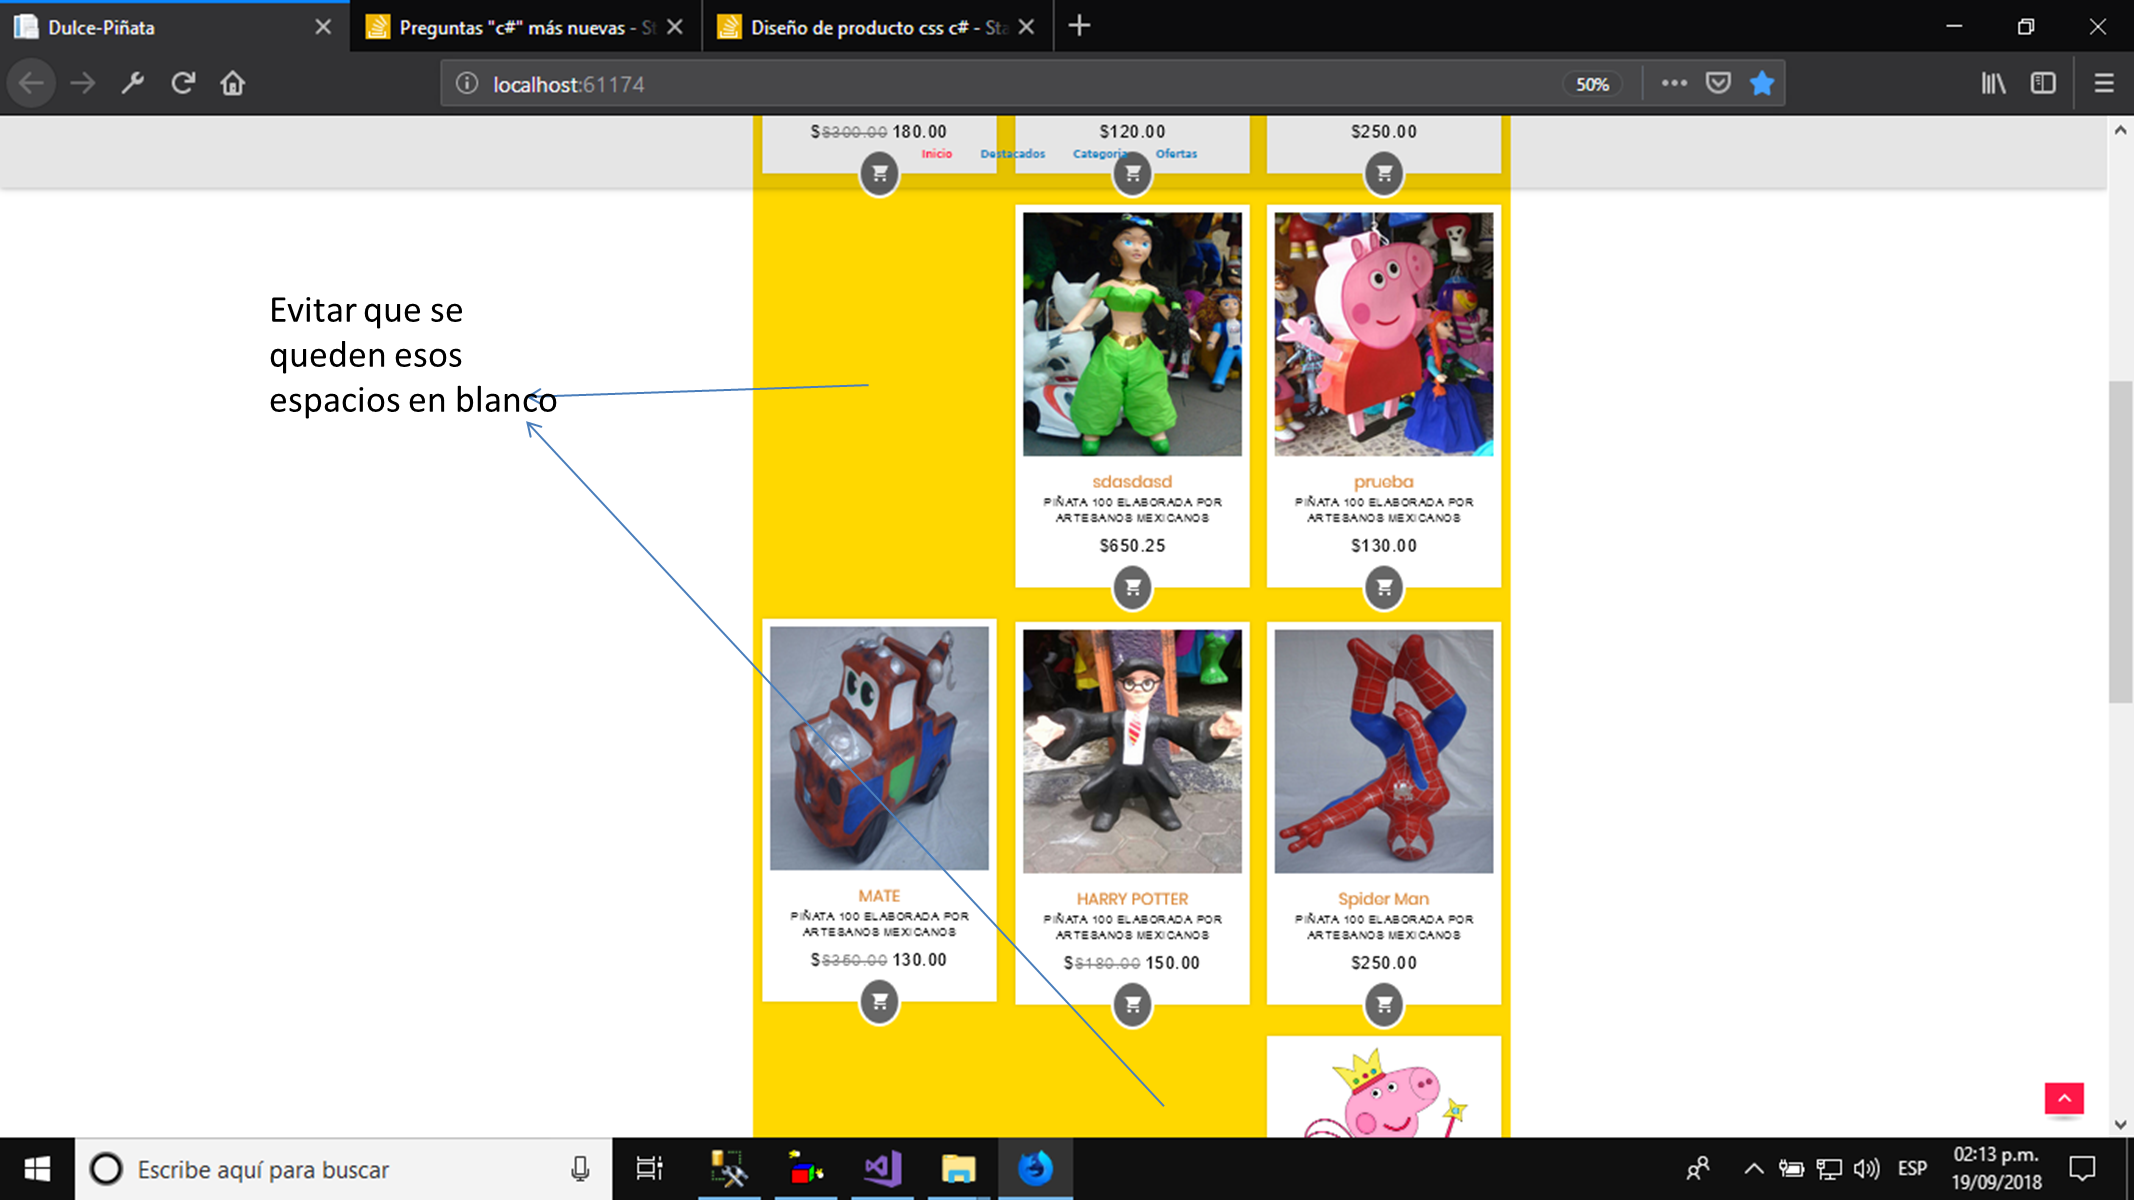Reset the 50% zoom level badge
The width and height of the screenshot is (2134, 1200).
[1592, 85]
